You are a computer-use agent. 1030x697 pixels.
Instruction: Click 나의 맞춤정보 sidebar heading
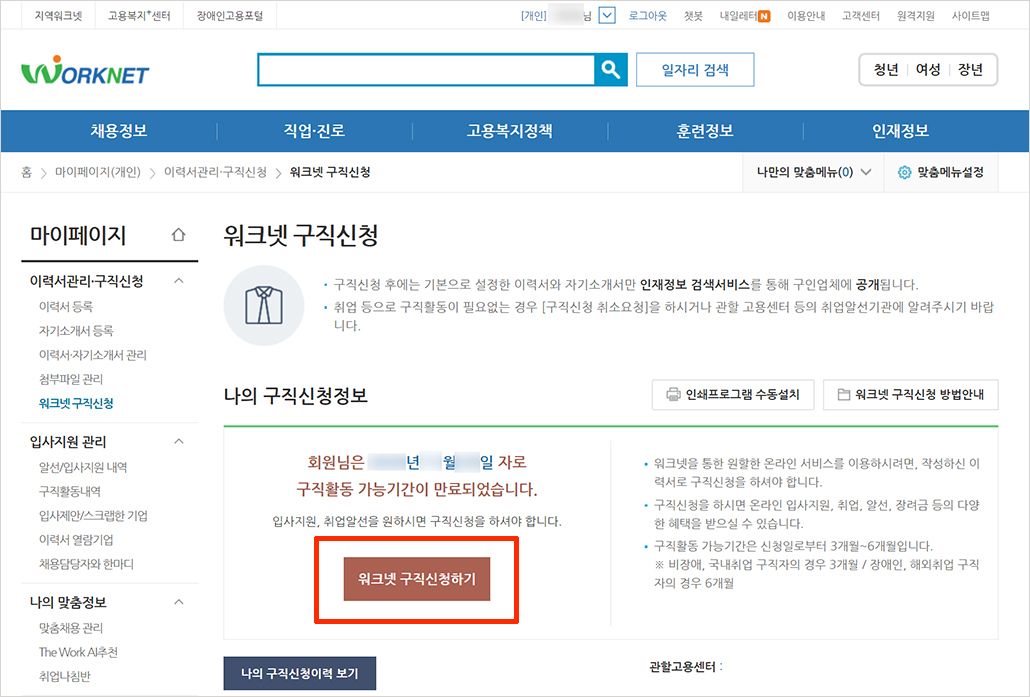coord(68,602)
